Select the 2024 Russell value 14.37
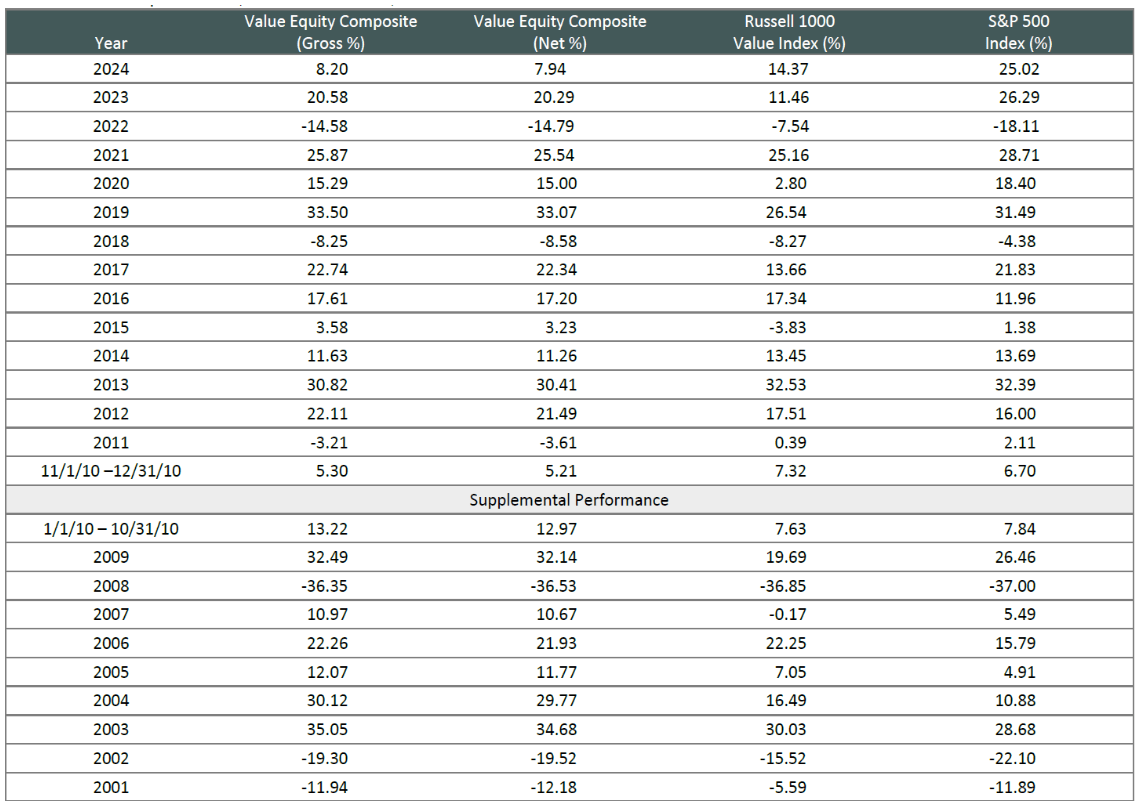Image resolution: width=1137 pixels, height=801 pixels. [789, 70]
